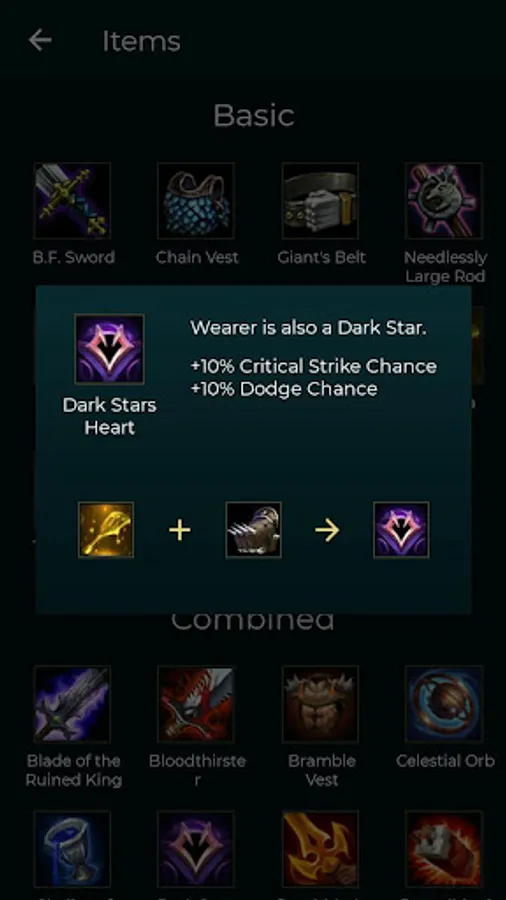The image size is (506, 900).
Task: Tap the golden Spatula recipe ingredient
Action: point(106,530)
